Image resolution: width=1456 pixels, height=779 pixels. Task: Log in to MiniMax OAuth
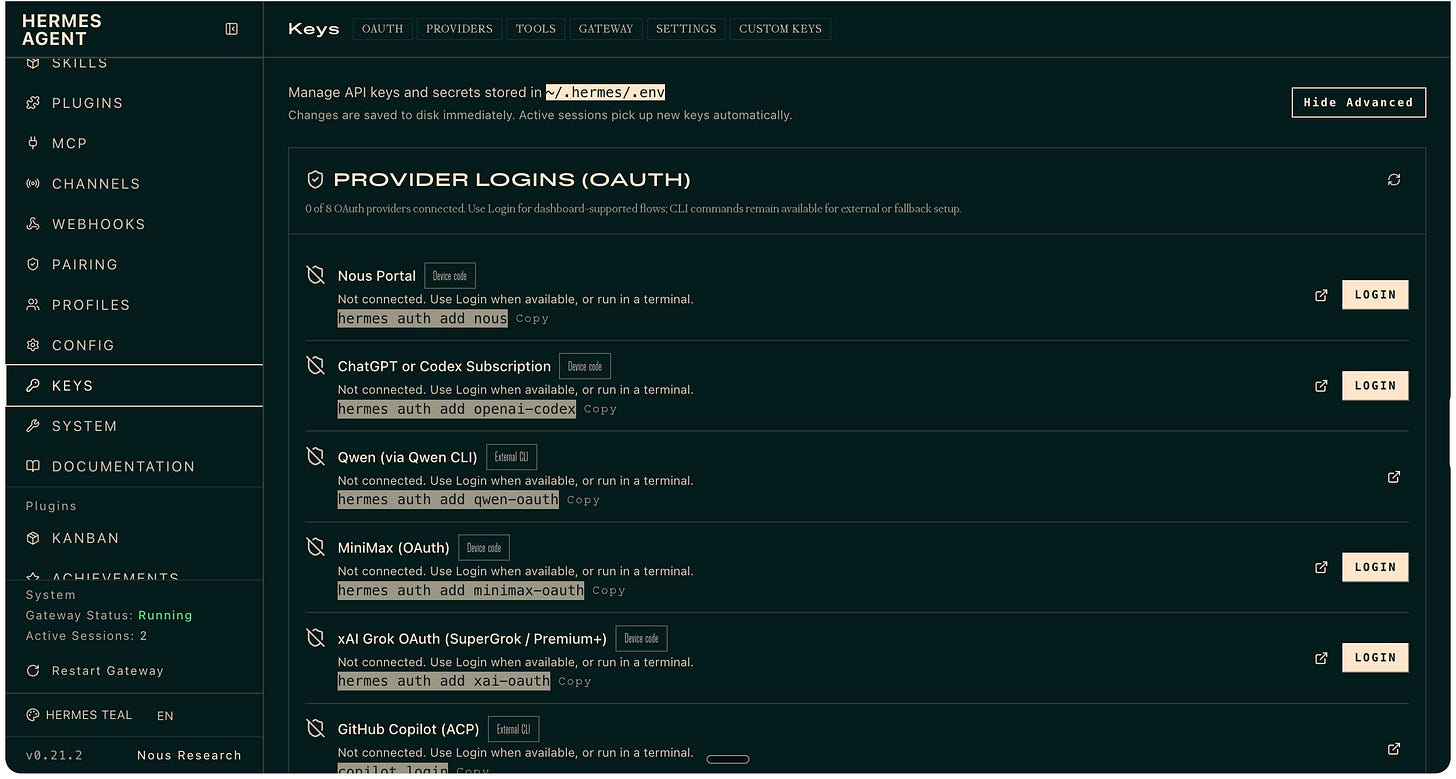1375,567
